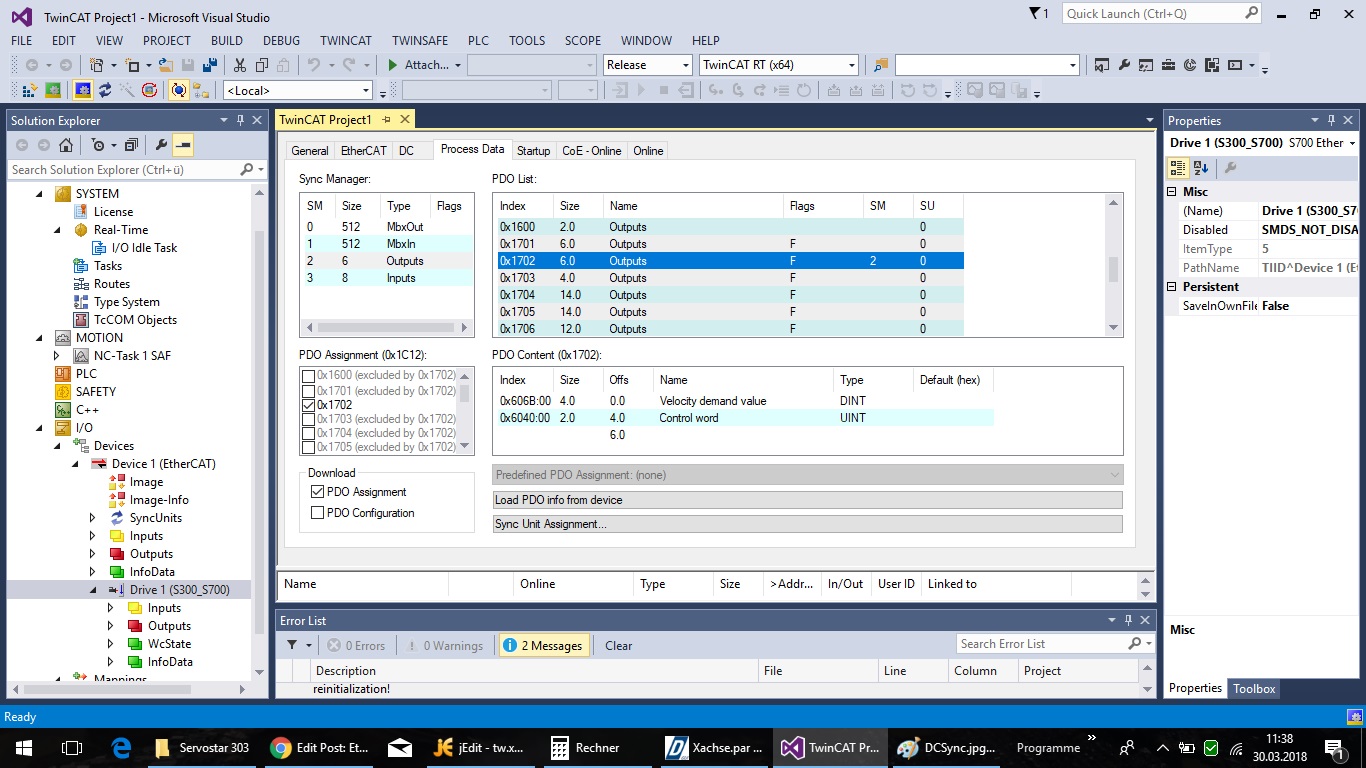
Task: Open Microsoft Edge from taskbar
Action: coord(122,747)
